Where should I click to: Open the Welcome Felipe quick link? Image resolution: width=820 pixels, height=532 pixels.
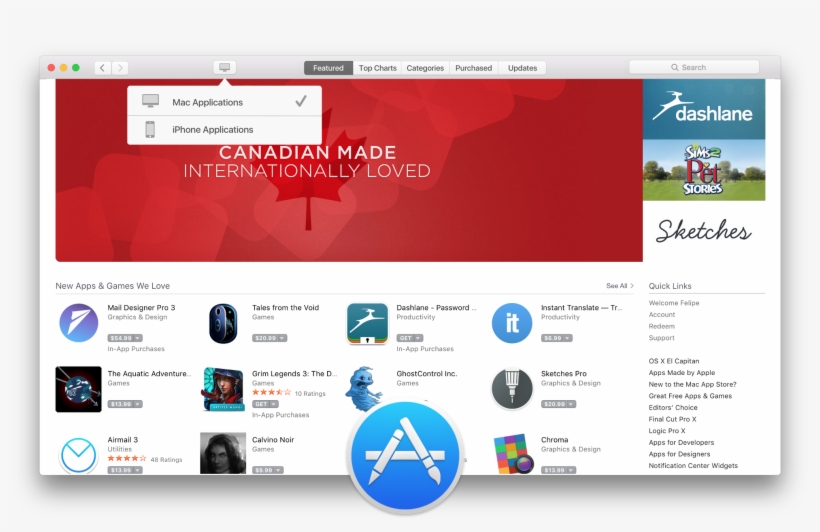coord(674,303)
